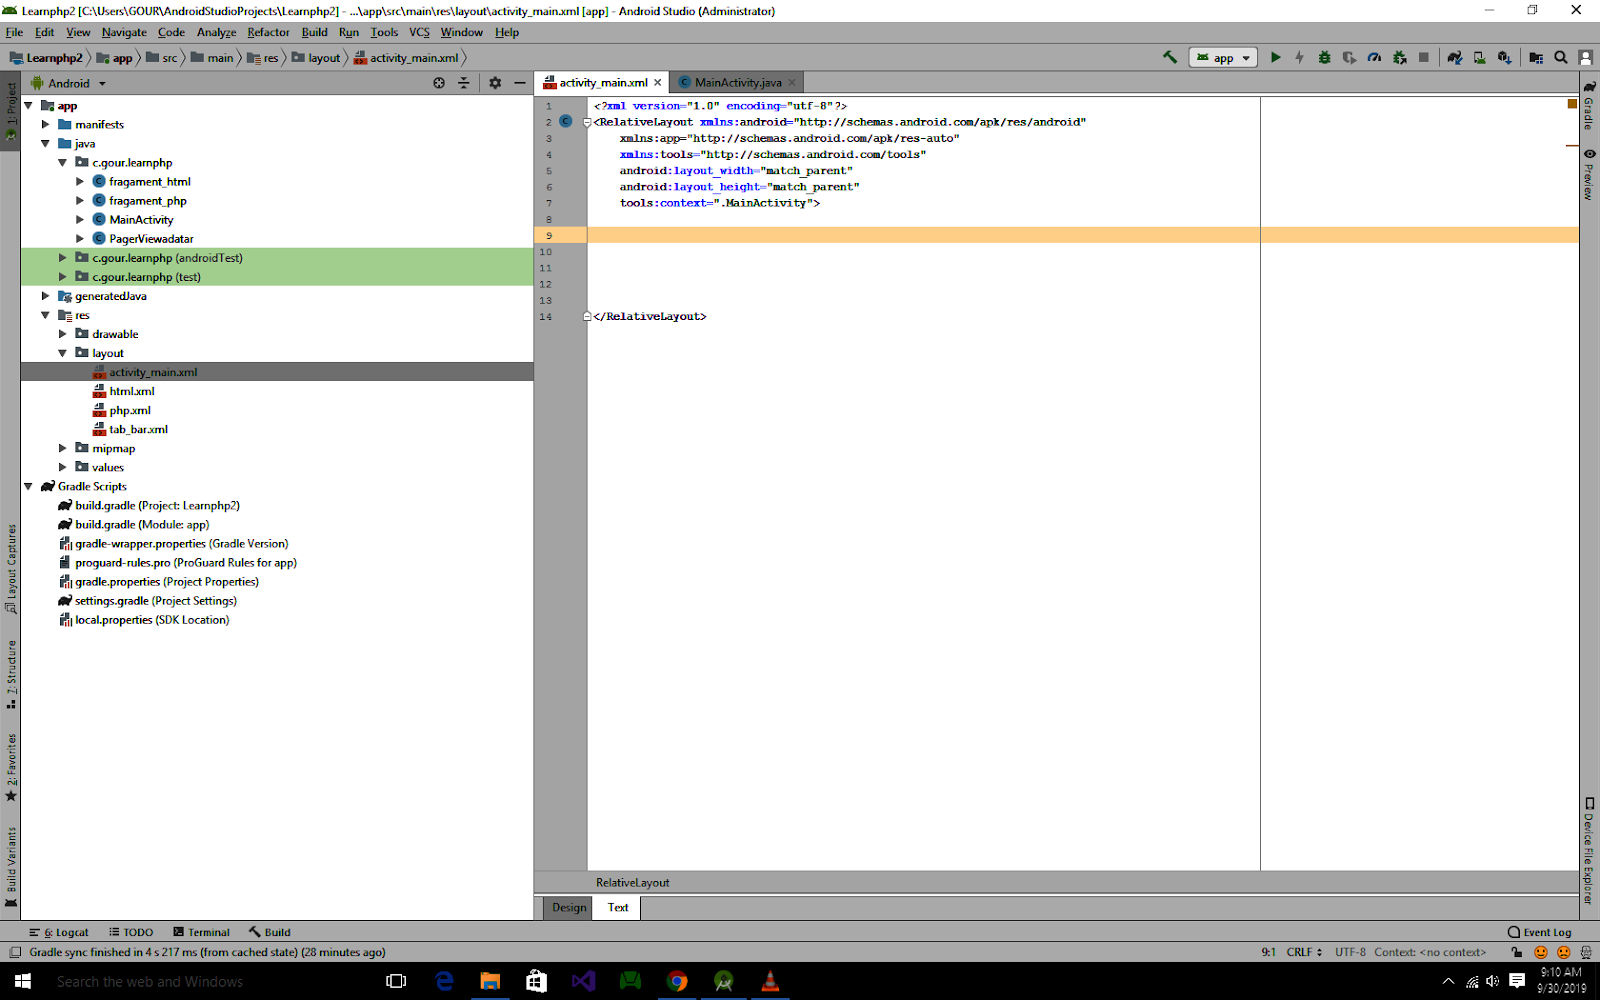Viewport: 1600px width, 1000px height.
Task: Run the app with the green Run button
Action: [x=1275, y=57]
